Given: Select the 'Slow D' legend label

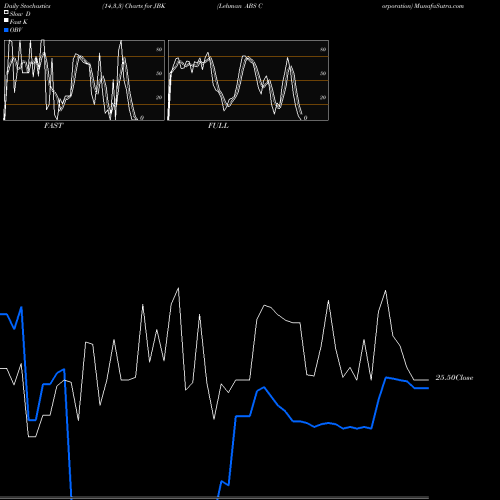Looking at the screenshot, I should [20, 14].
